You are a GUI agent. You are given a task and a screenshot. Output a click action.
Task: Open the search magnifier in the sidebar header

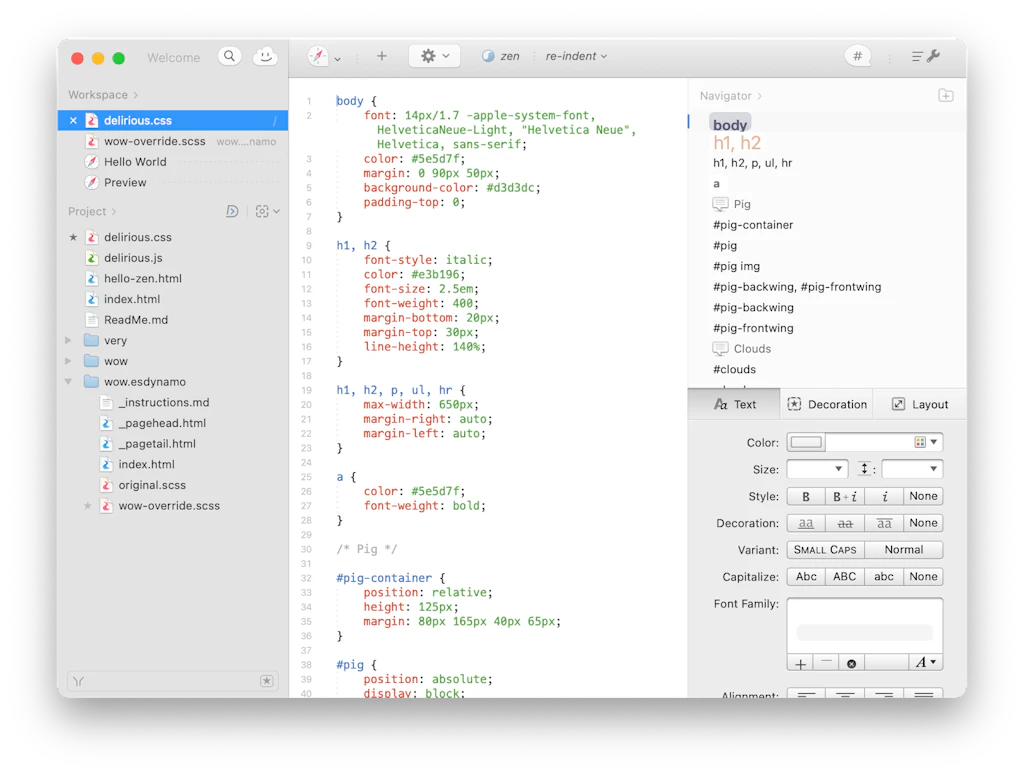pyautogui.click(x=229, y=56)
